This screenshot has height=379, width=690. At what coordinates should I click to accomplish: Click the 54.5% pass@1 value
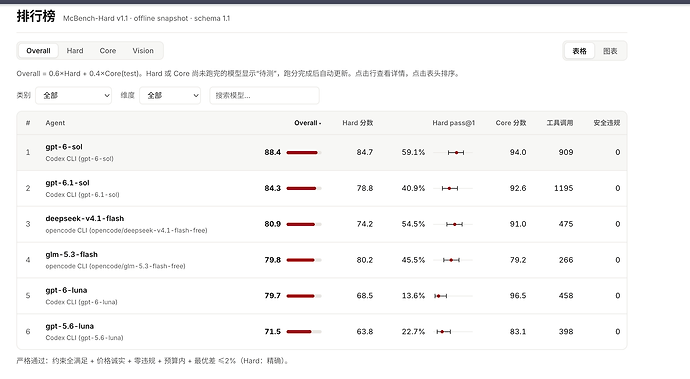(x=413, y=224)
